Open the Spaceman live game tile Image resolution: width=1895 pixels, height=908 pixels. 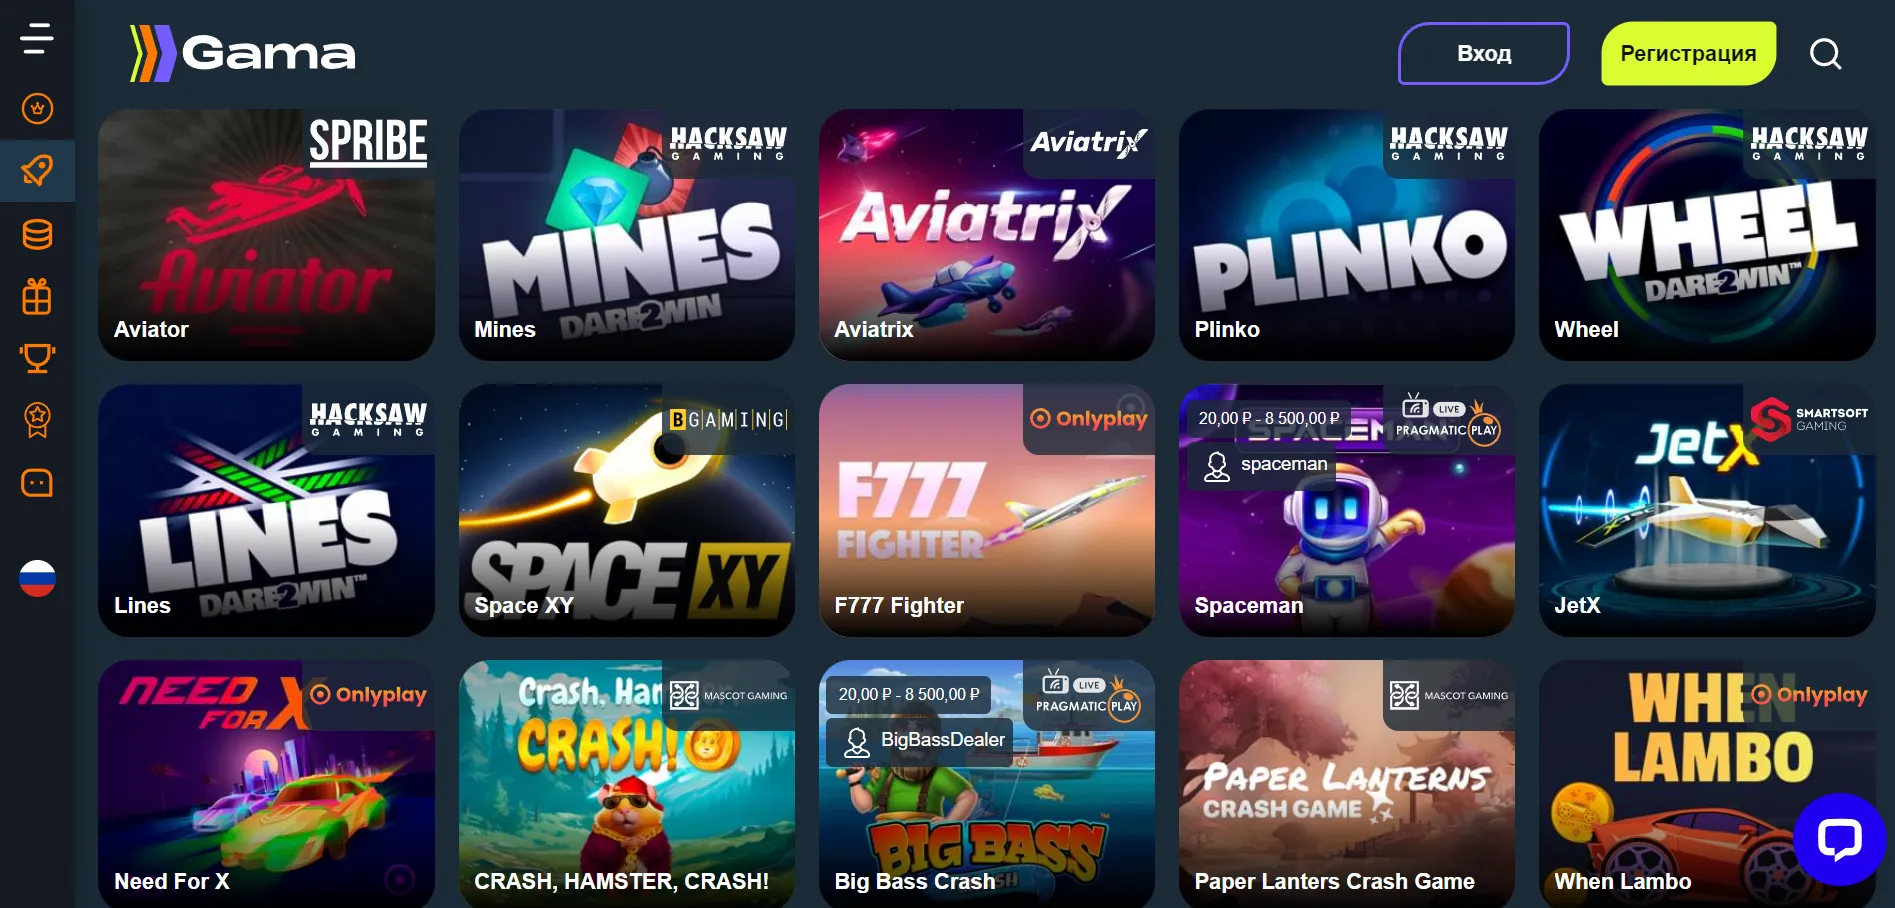[x=1347, y=511]
